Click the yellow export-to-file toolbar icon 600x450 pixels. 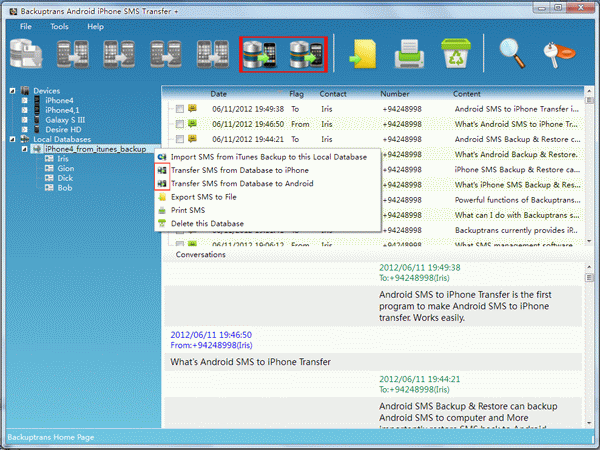click(x=363, y=54)
